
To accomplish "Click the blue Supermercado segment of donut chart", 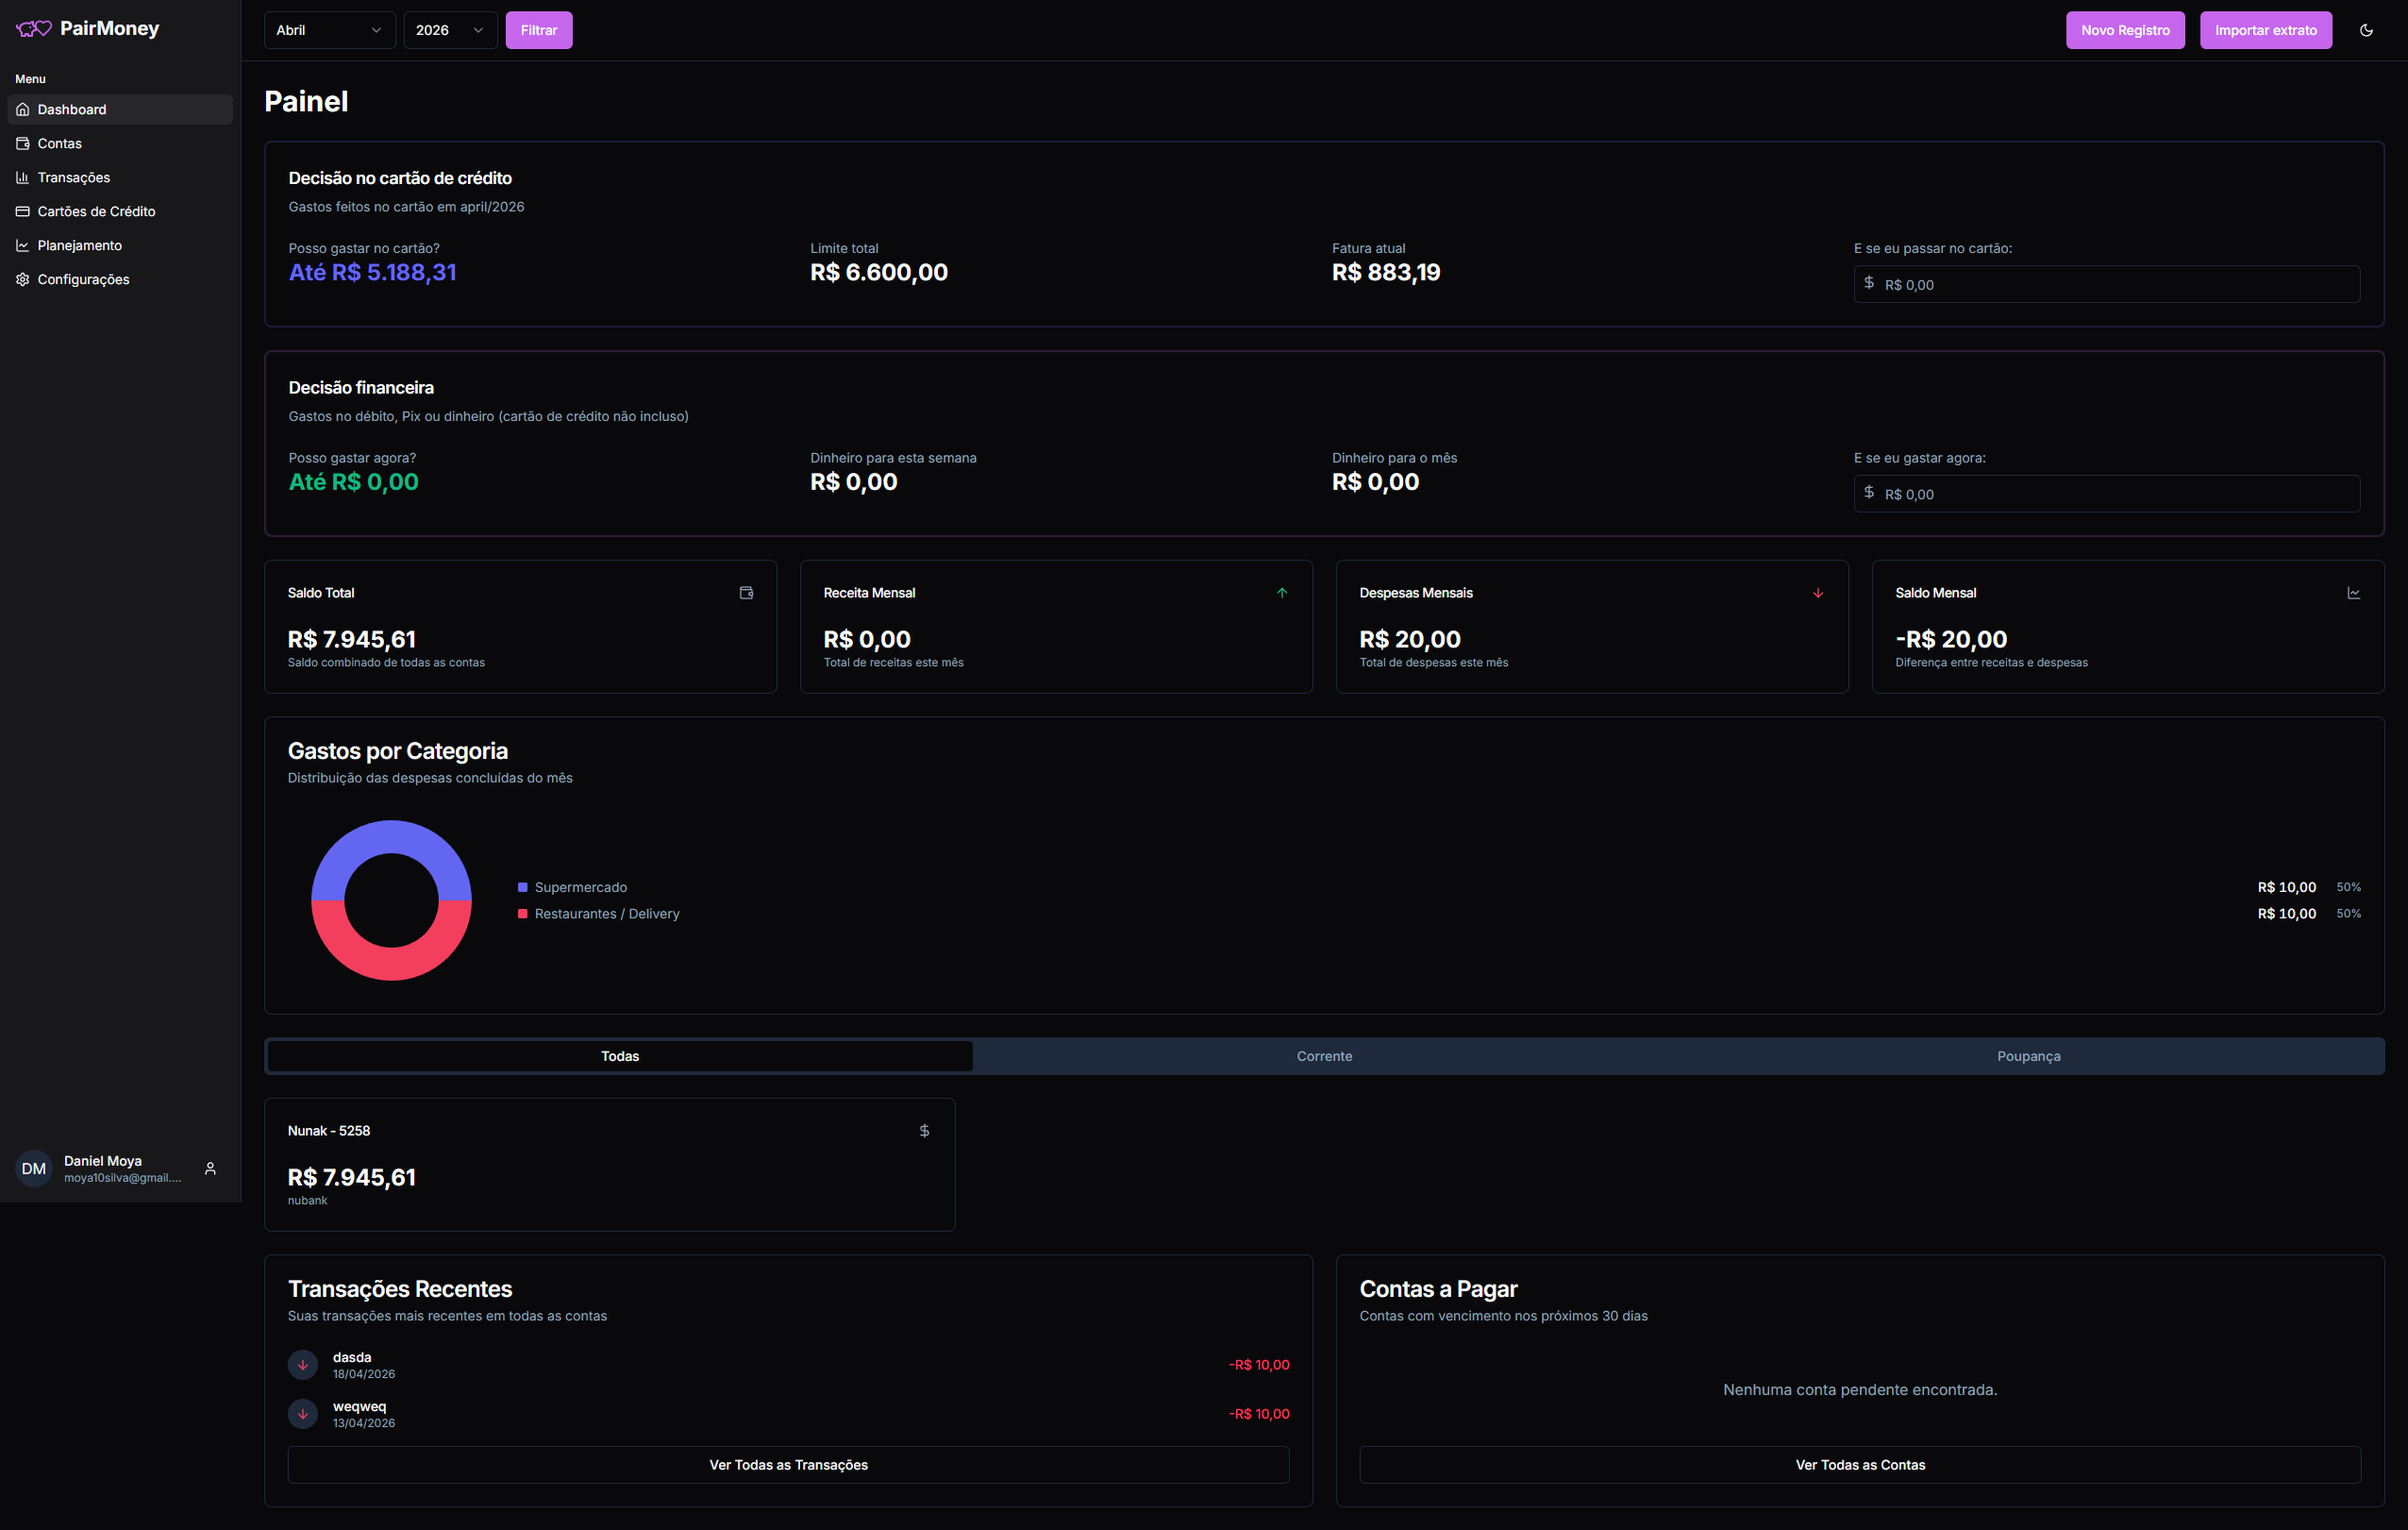I will coord(392,837).
